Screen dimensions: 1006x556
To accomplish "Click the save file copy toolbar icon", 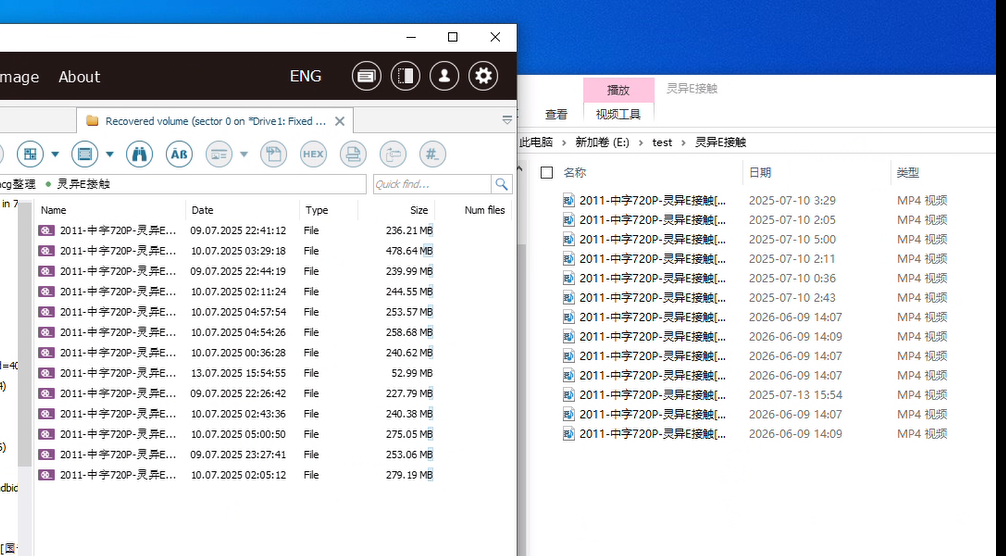I will click(x=273, y=154).
